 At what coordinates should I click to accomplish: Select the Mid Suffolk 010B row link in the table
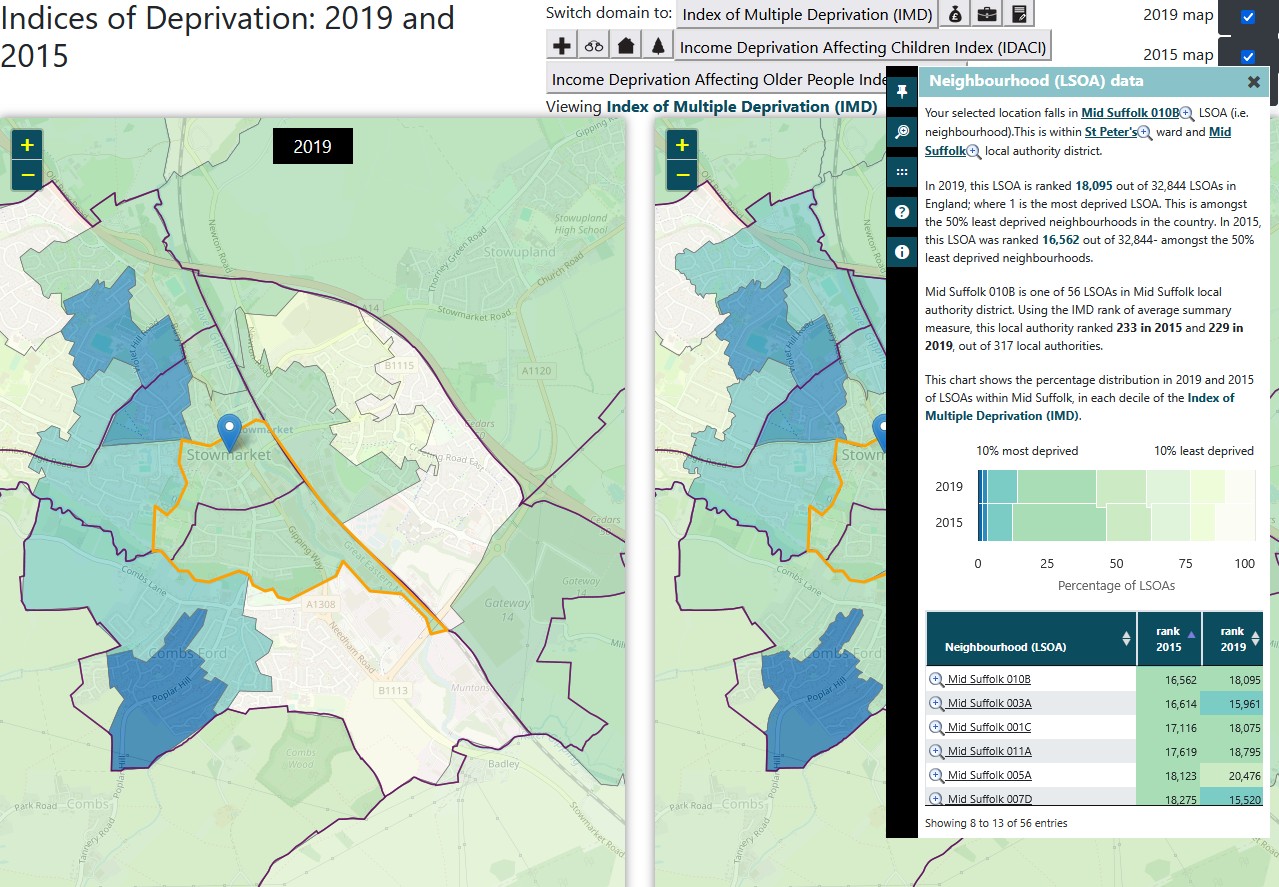point(989,680)
